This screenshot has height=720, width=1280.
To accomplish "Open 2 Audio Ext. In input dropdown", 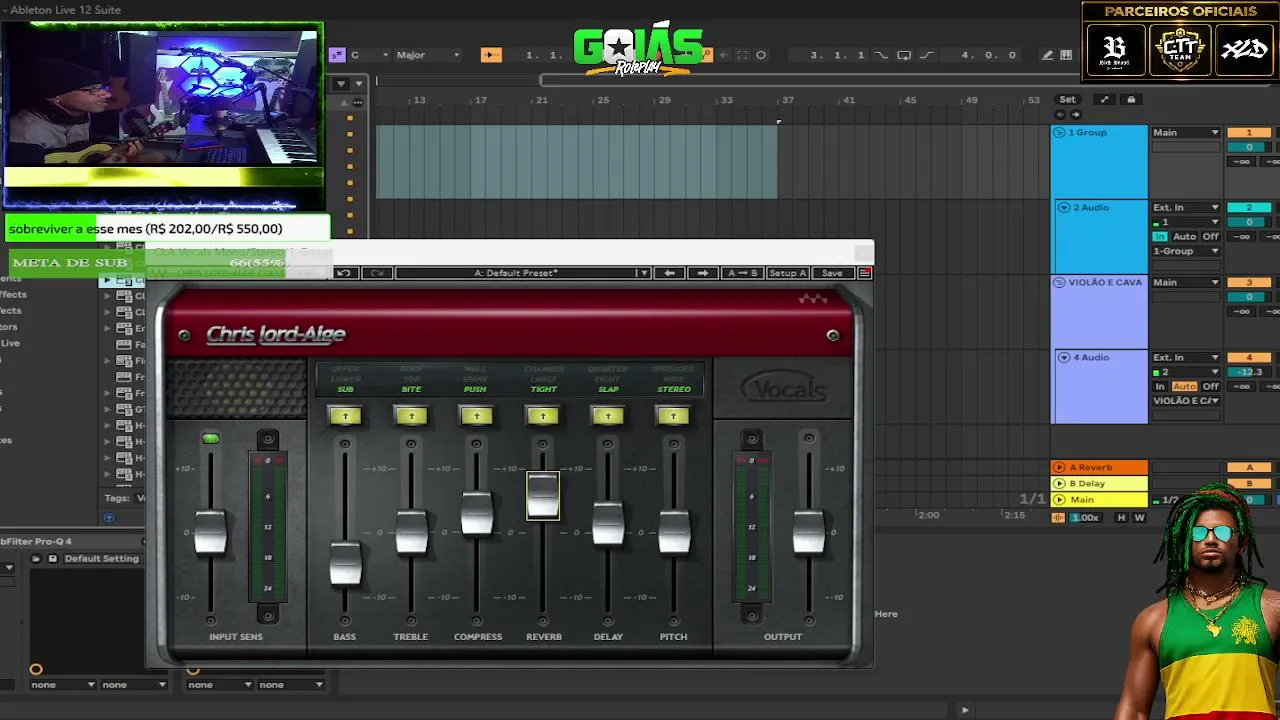I will pos(1186,208).
